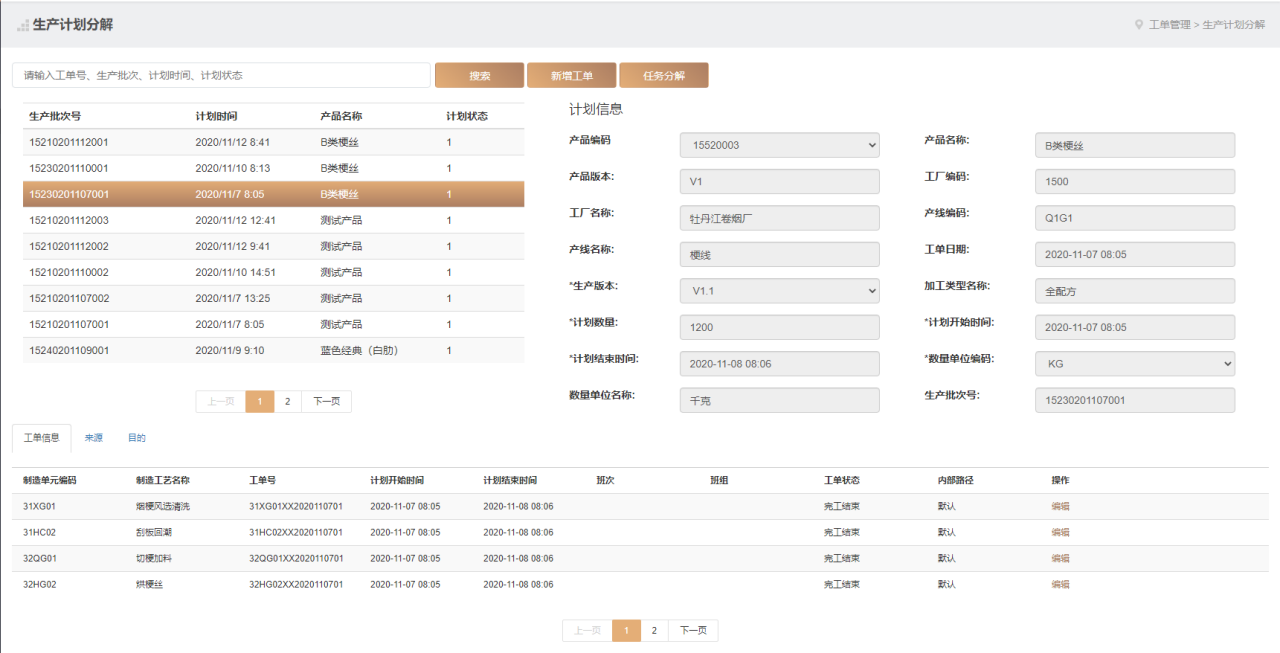Click the 产线编码 field showing Q1G1

pos(1135,218)
